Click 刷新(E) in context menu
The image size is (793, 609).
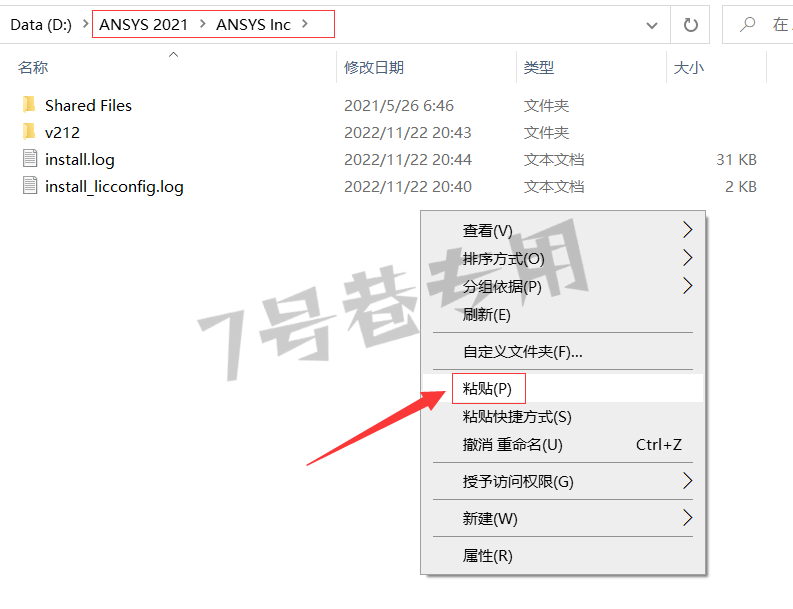(x=563, y=315)
